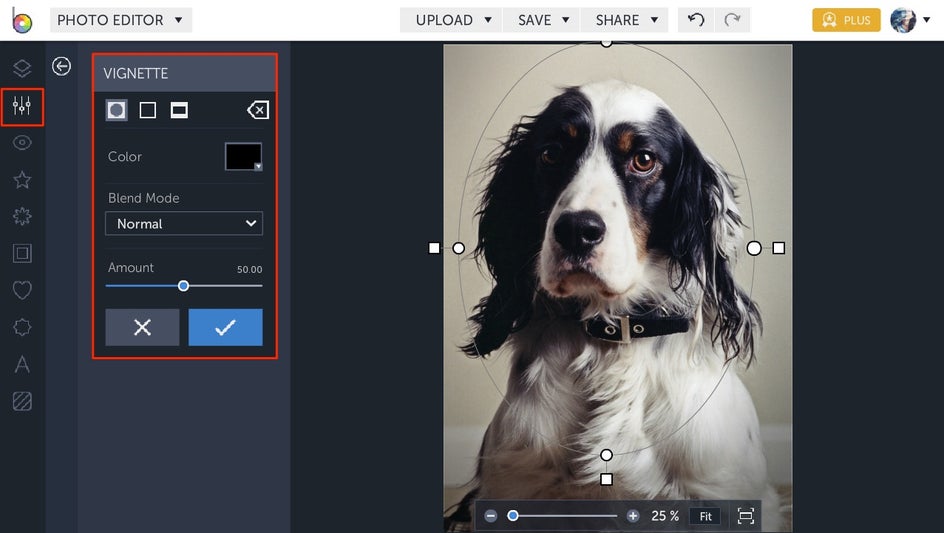Viewport: 944px width, 533px height.
Task: Open the Edit tools sliders icon
Action: 22,107
